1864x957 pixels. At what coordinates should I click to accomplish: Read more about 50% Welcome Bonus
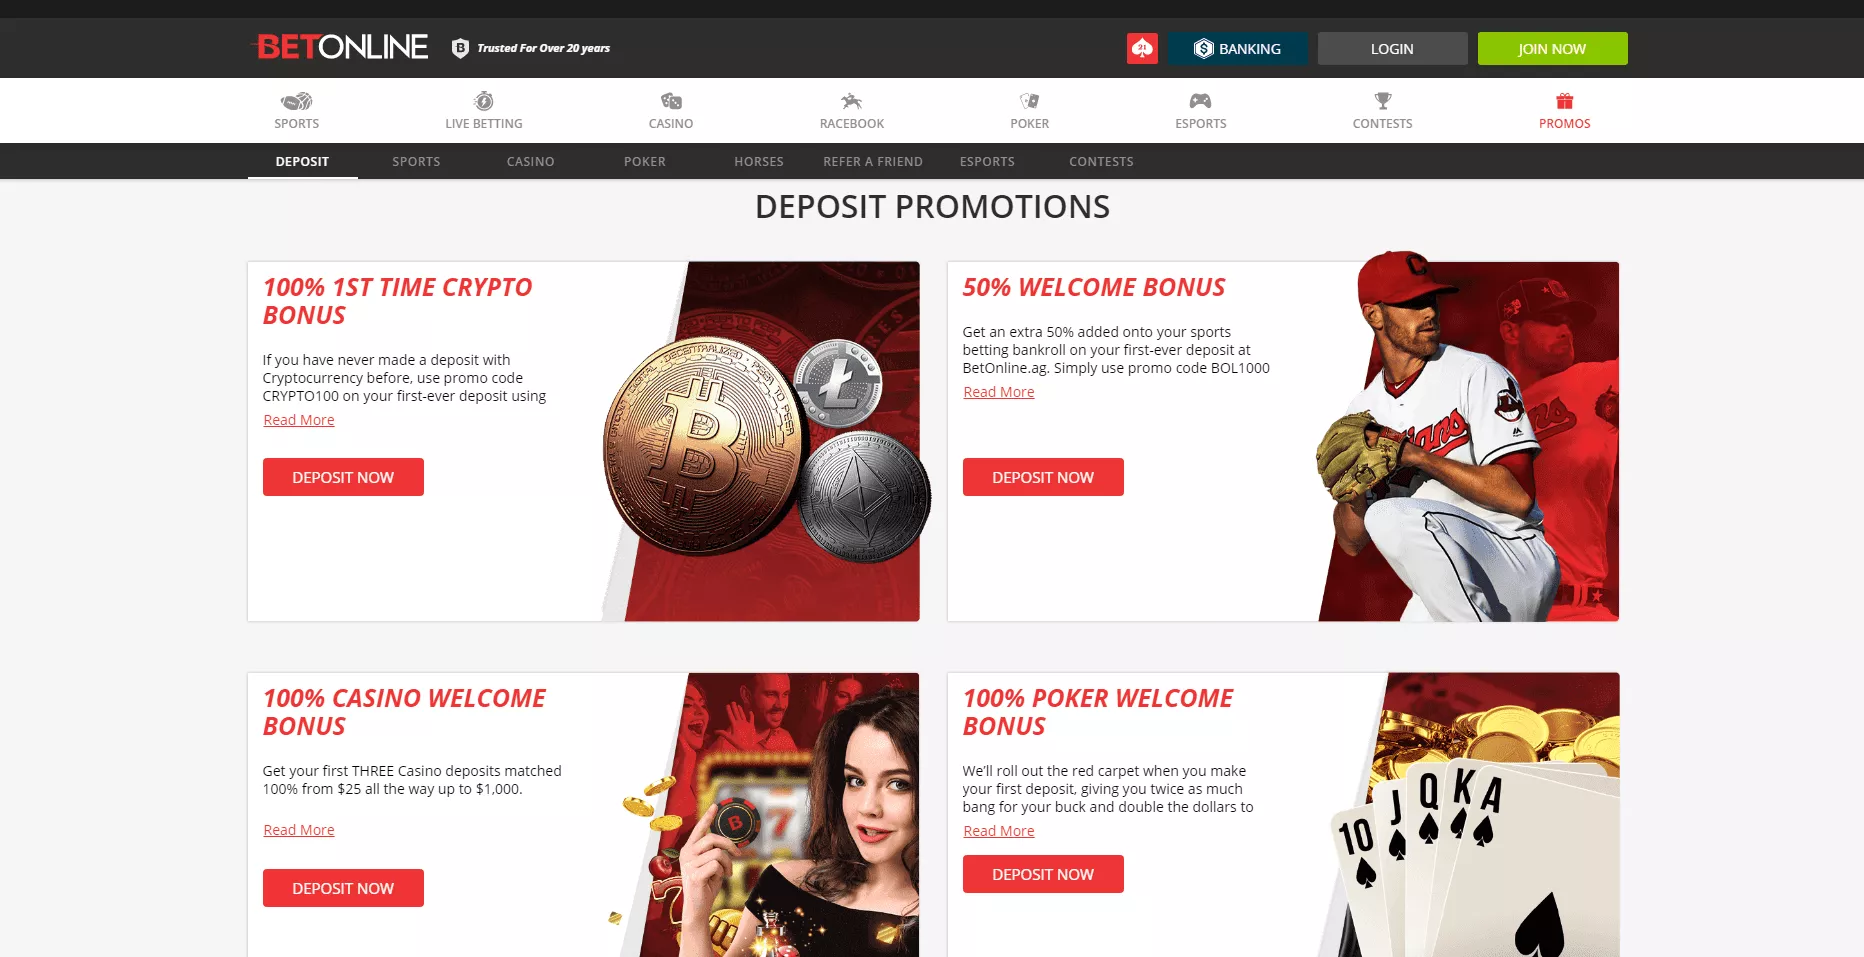999,392
